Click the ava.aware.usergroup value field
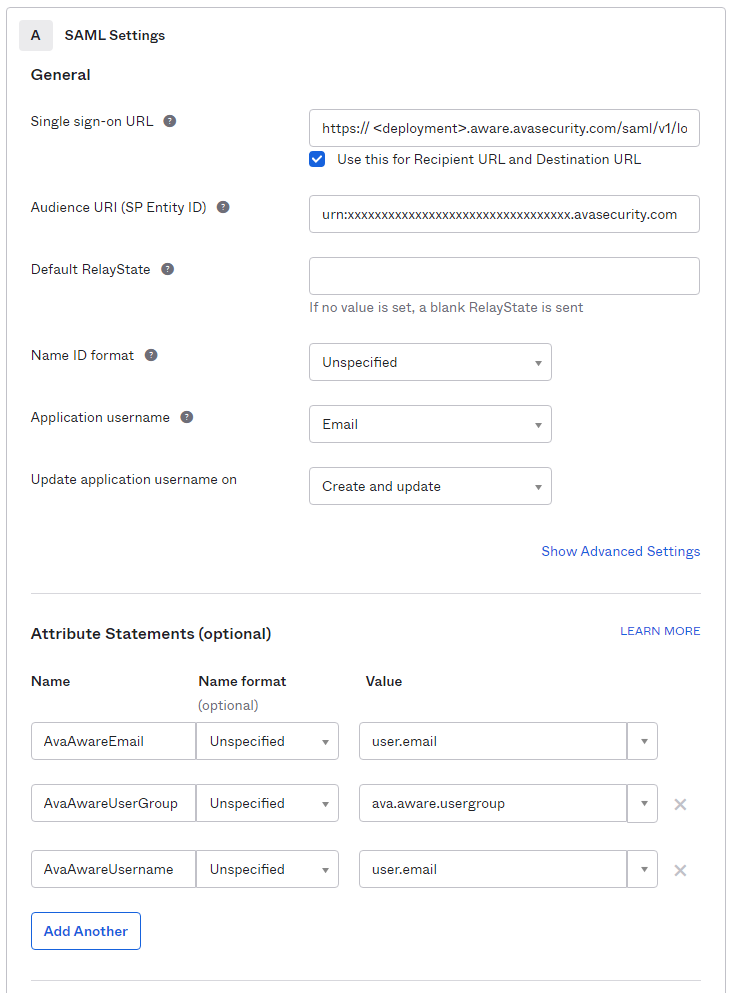This screenshot has height=1006, width=733. [x=493, y=803]
